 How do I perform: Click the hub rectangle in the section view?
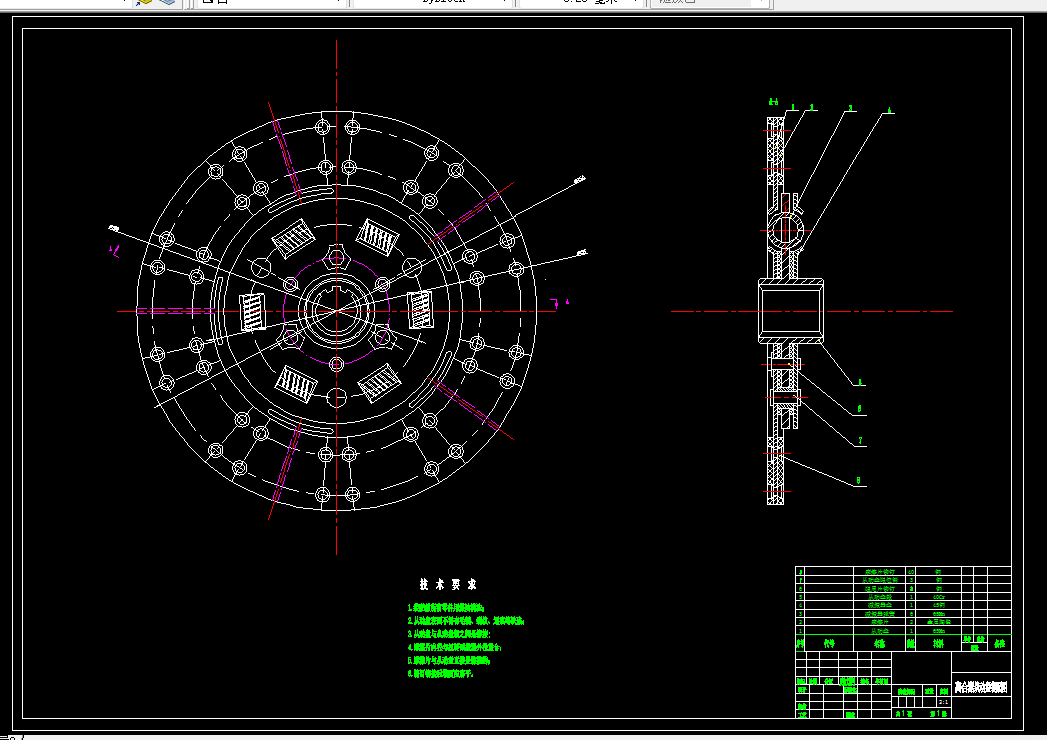click(x=791, y=311)
